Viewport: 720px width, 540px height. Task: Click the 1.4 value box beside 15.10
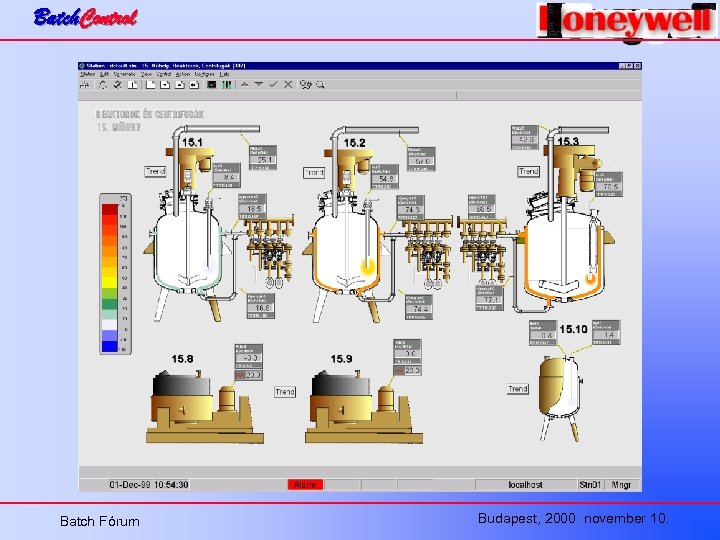click(x=607, y=335)
